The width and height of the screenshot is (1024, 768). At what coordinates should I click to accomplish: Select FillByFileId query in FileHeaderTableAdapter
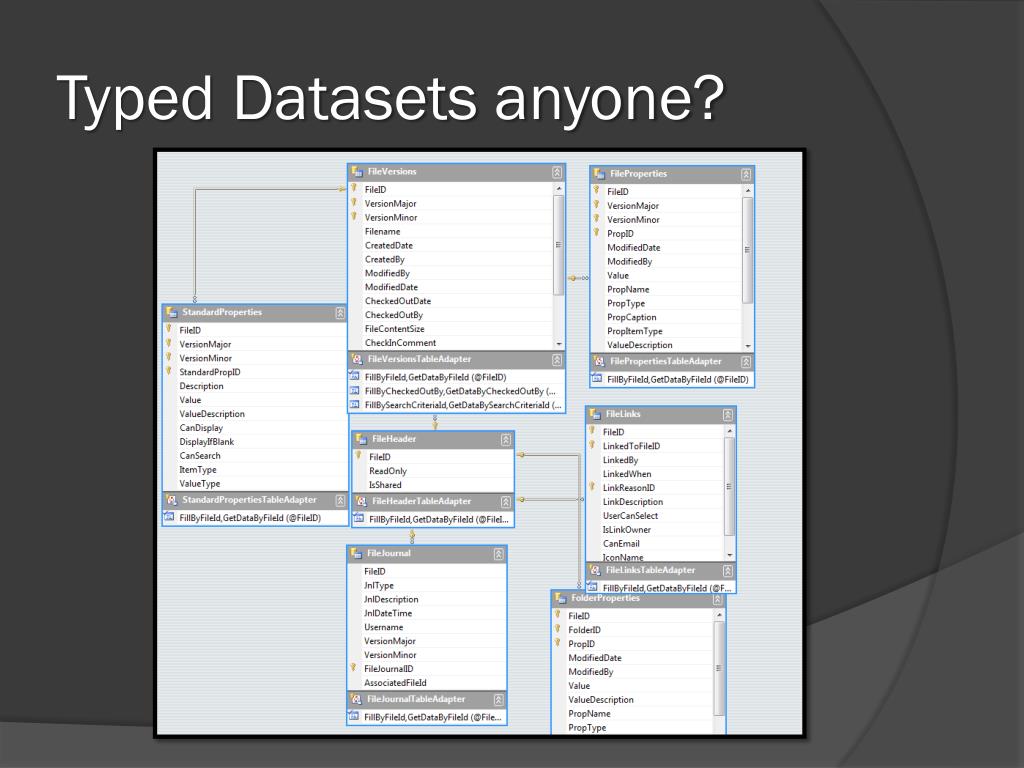(438, 520)
